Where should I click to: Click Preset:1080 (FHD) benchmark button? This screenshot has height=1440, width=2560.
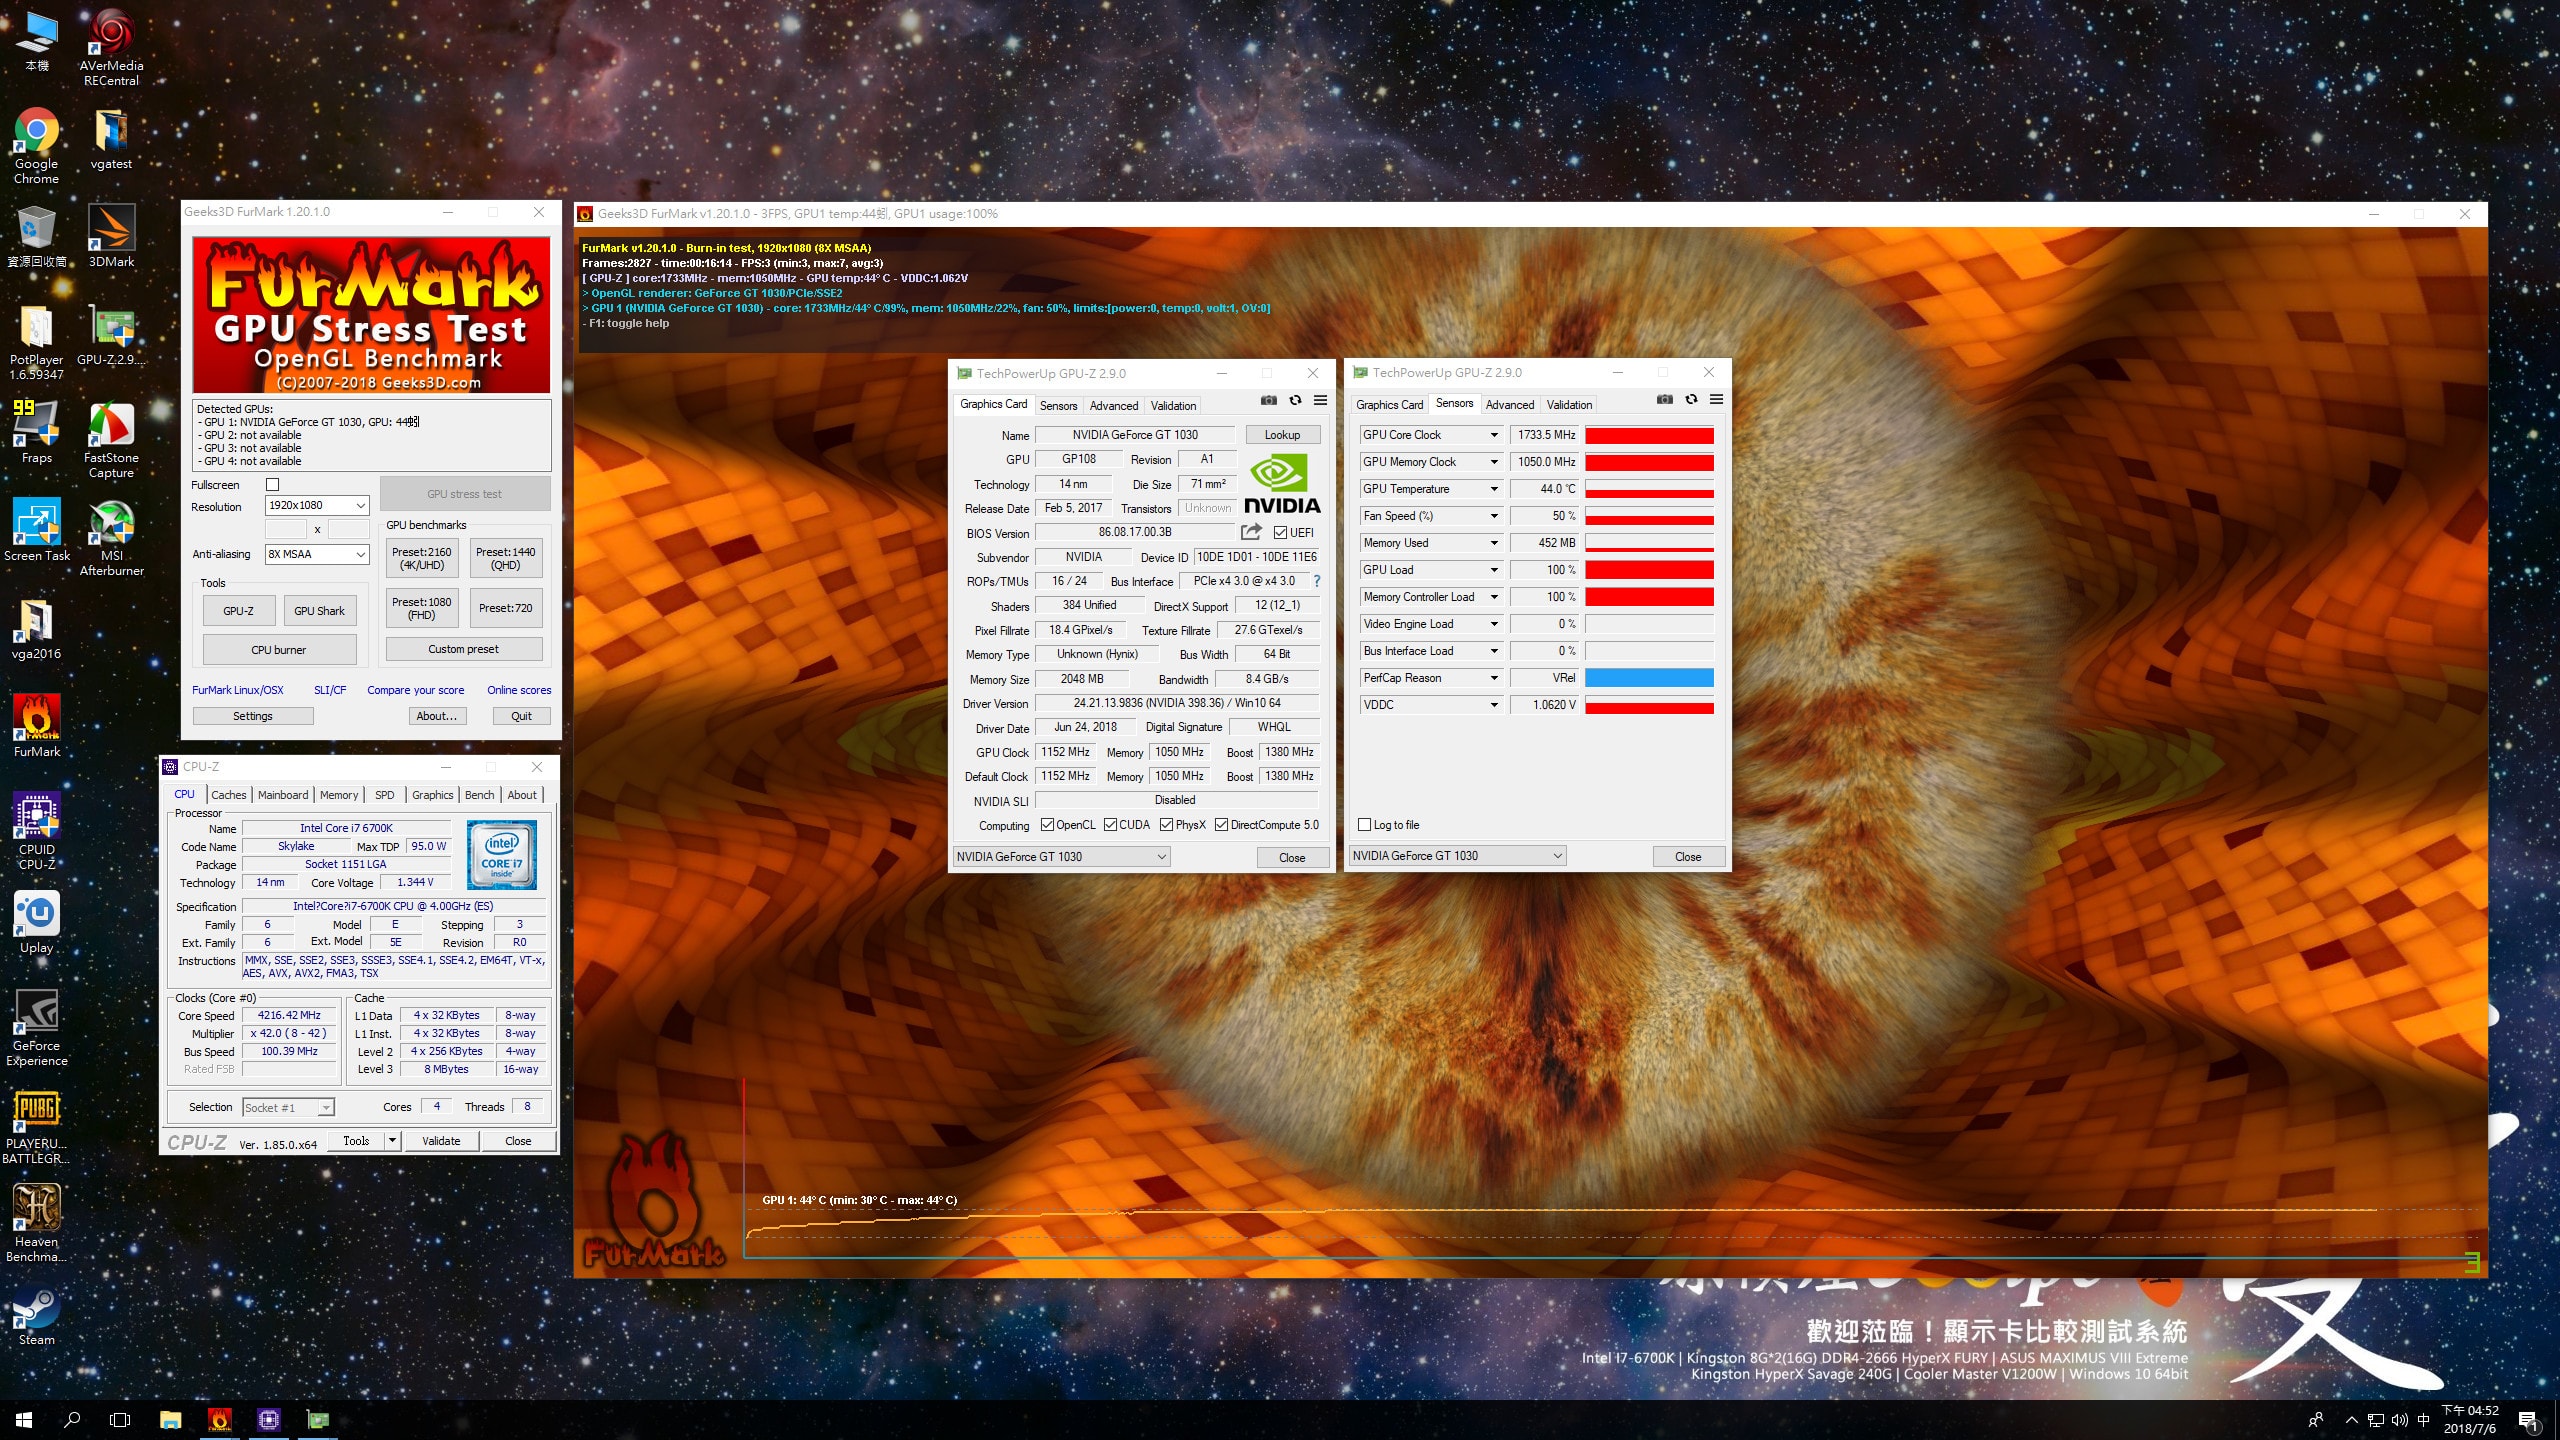tap(422, 608)
